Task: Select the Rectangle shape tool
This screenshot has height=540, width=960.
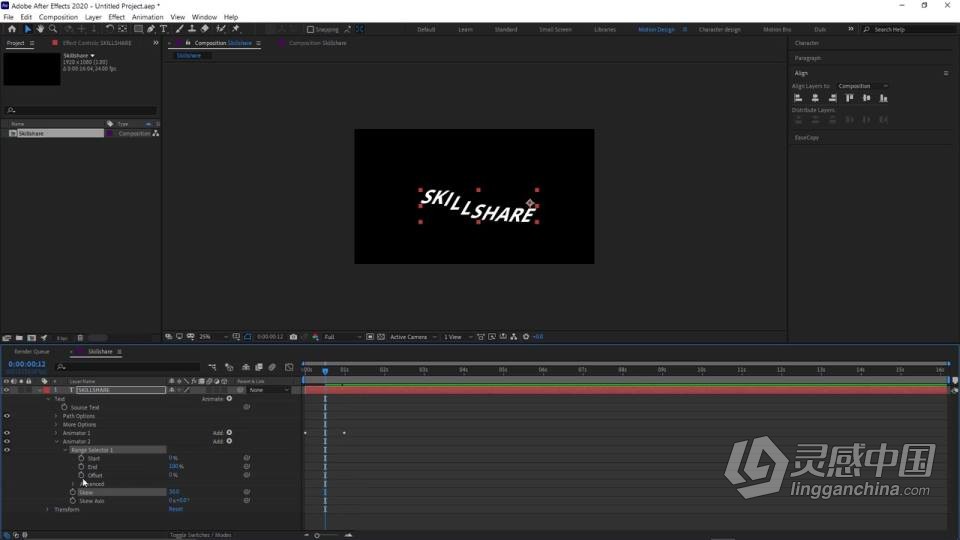Action: click(x=138, y=29)
